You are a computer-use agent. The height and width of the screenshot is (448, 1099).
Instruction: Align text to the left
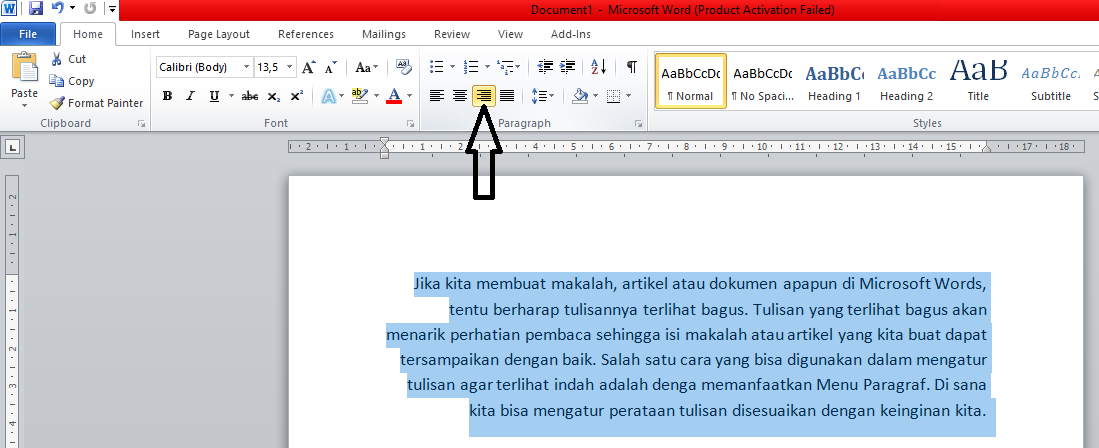coord(437,96)
